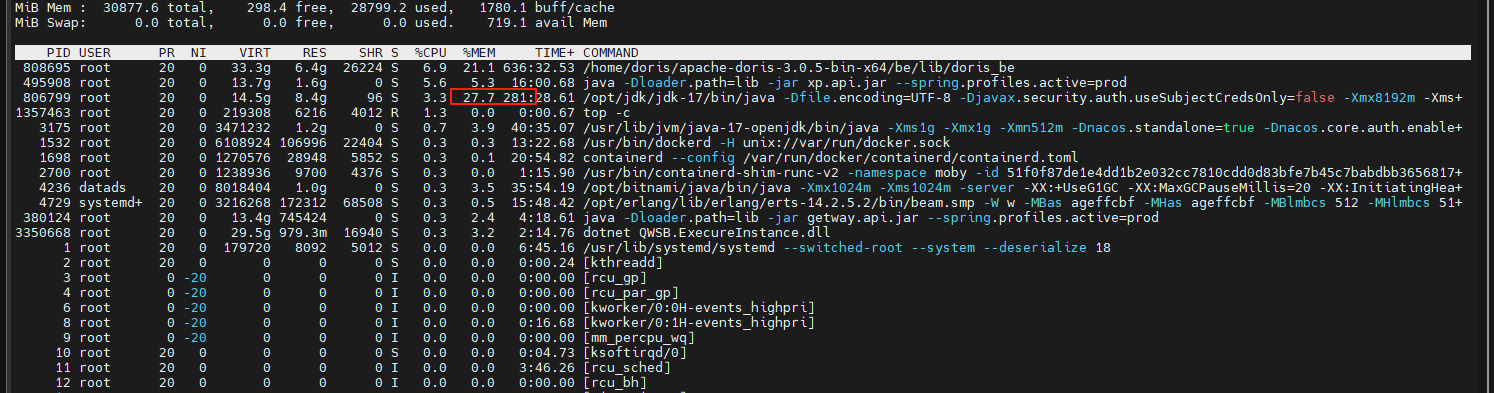Click the datads user name
Screen dimensions: 1494x393
103,187
